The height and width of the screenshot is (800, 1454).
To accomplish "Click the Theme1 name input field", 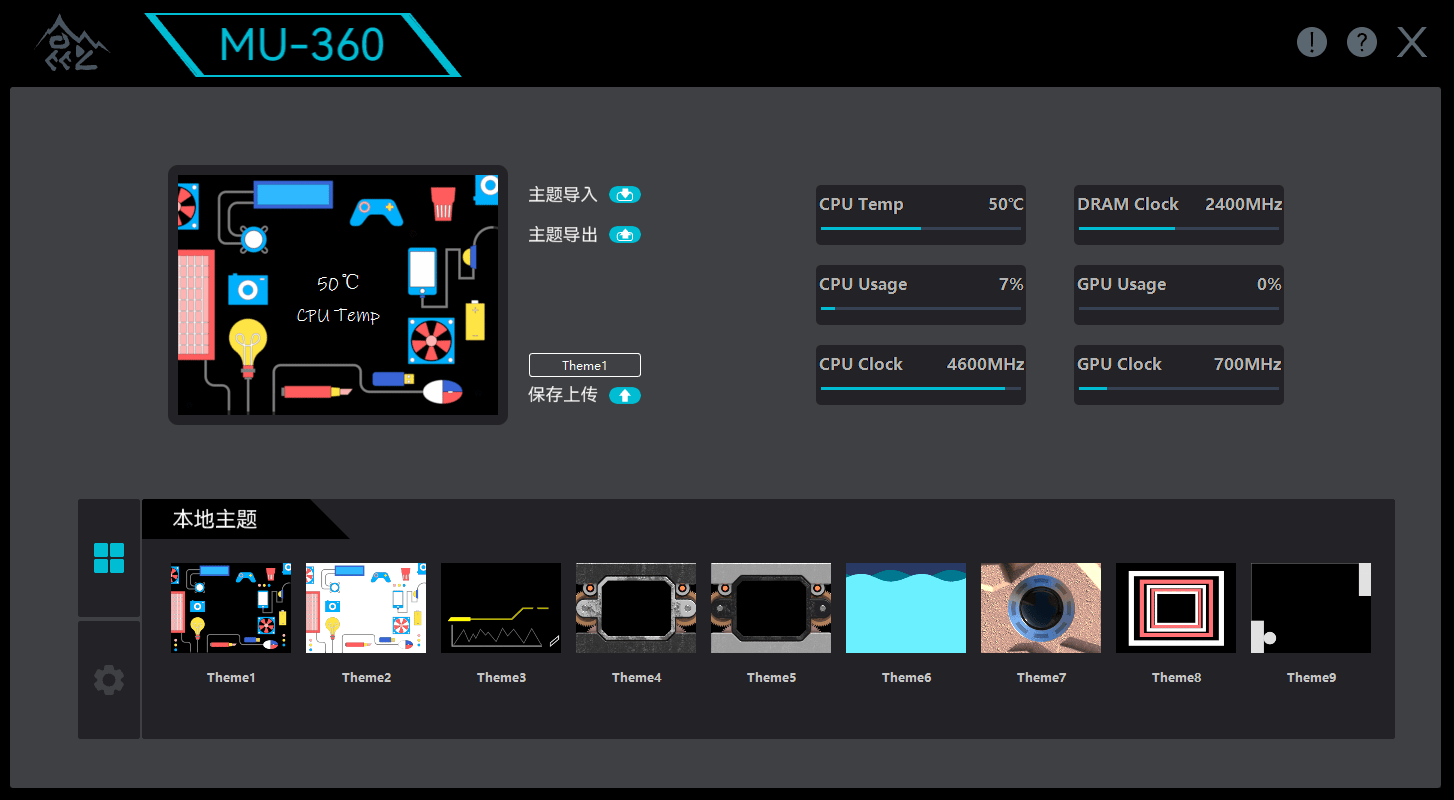I will 585,365.
